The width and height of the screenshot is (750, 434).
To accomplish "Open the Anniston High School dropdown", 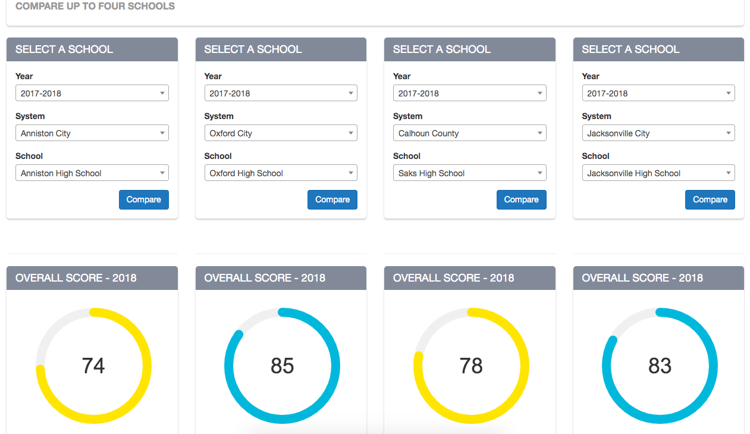I will (92, 173).
